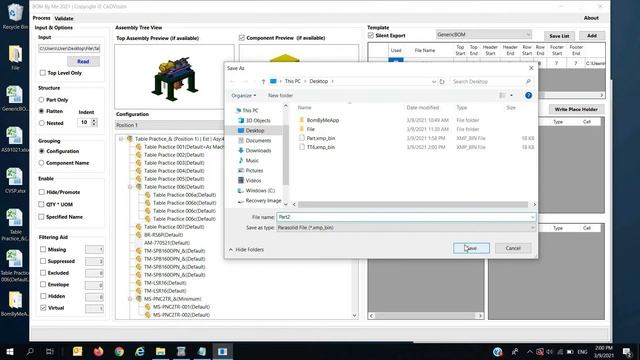This screenshot has height=360, width=640.
Task: Toggle Silent Export checkbox
Action: (371, 36)
